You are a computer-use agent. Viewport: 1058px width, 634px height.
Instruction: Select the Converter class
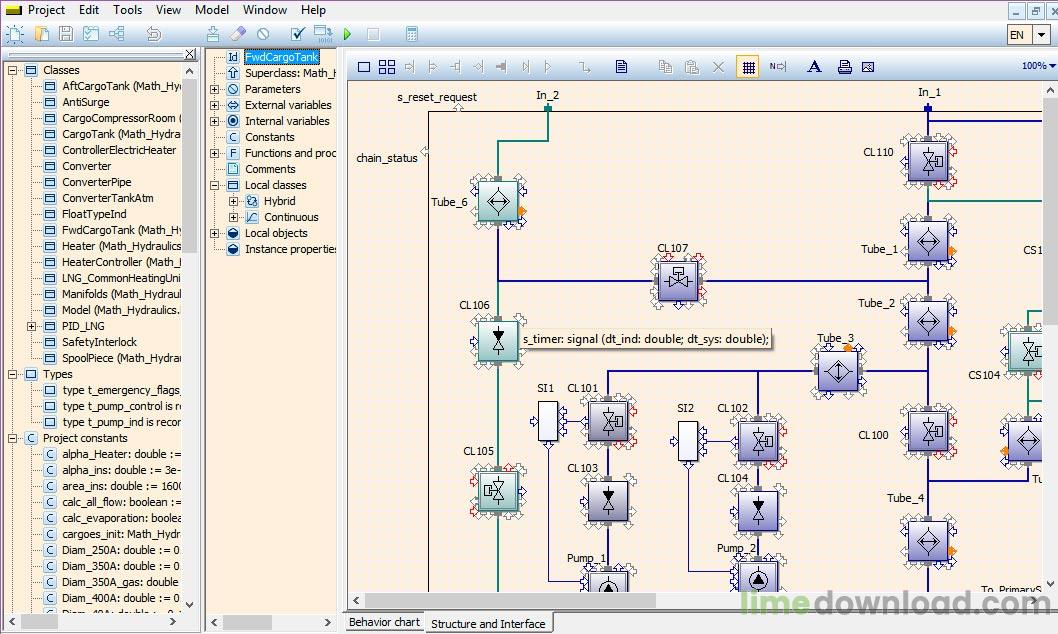(86, 167)
